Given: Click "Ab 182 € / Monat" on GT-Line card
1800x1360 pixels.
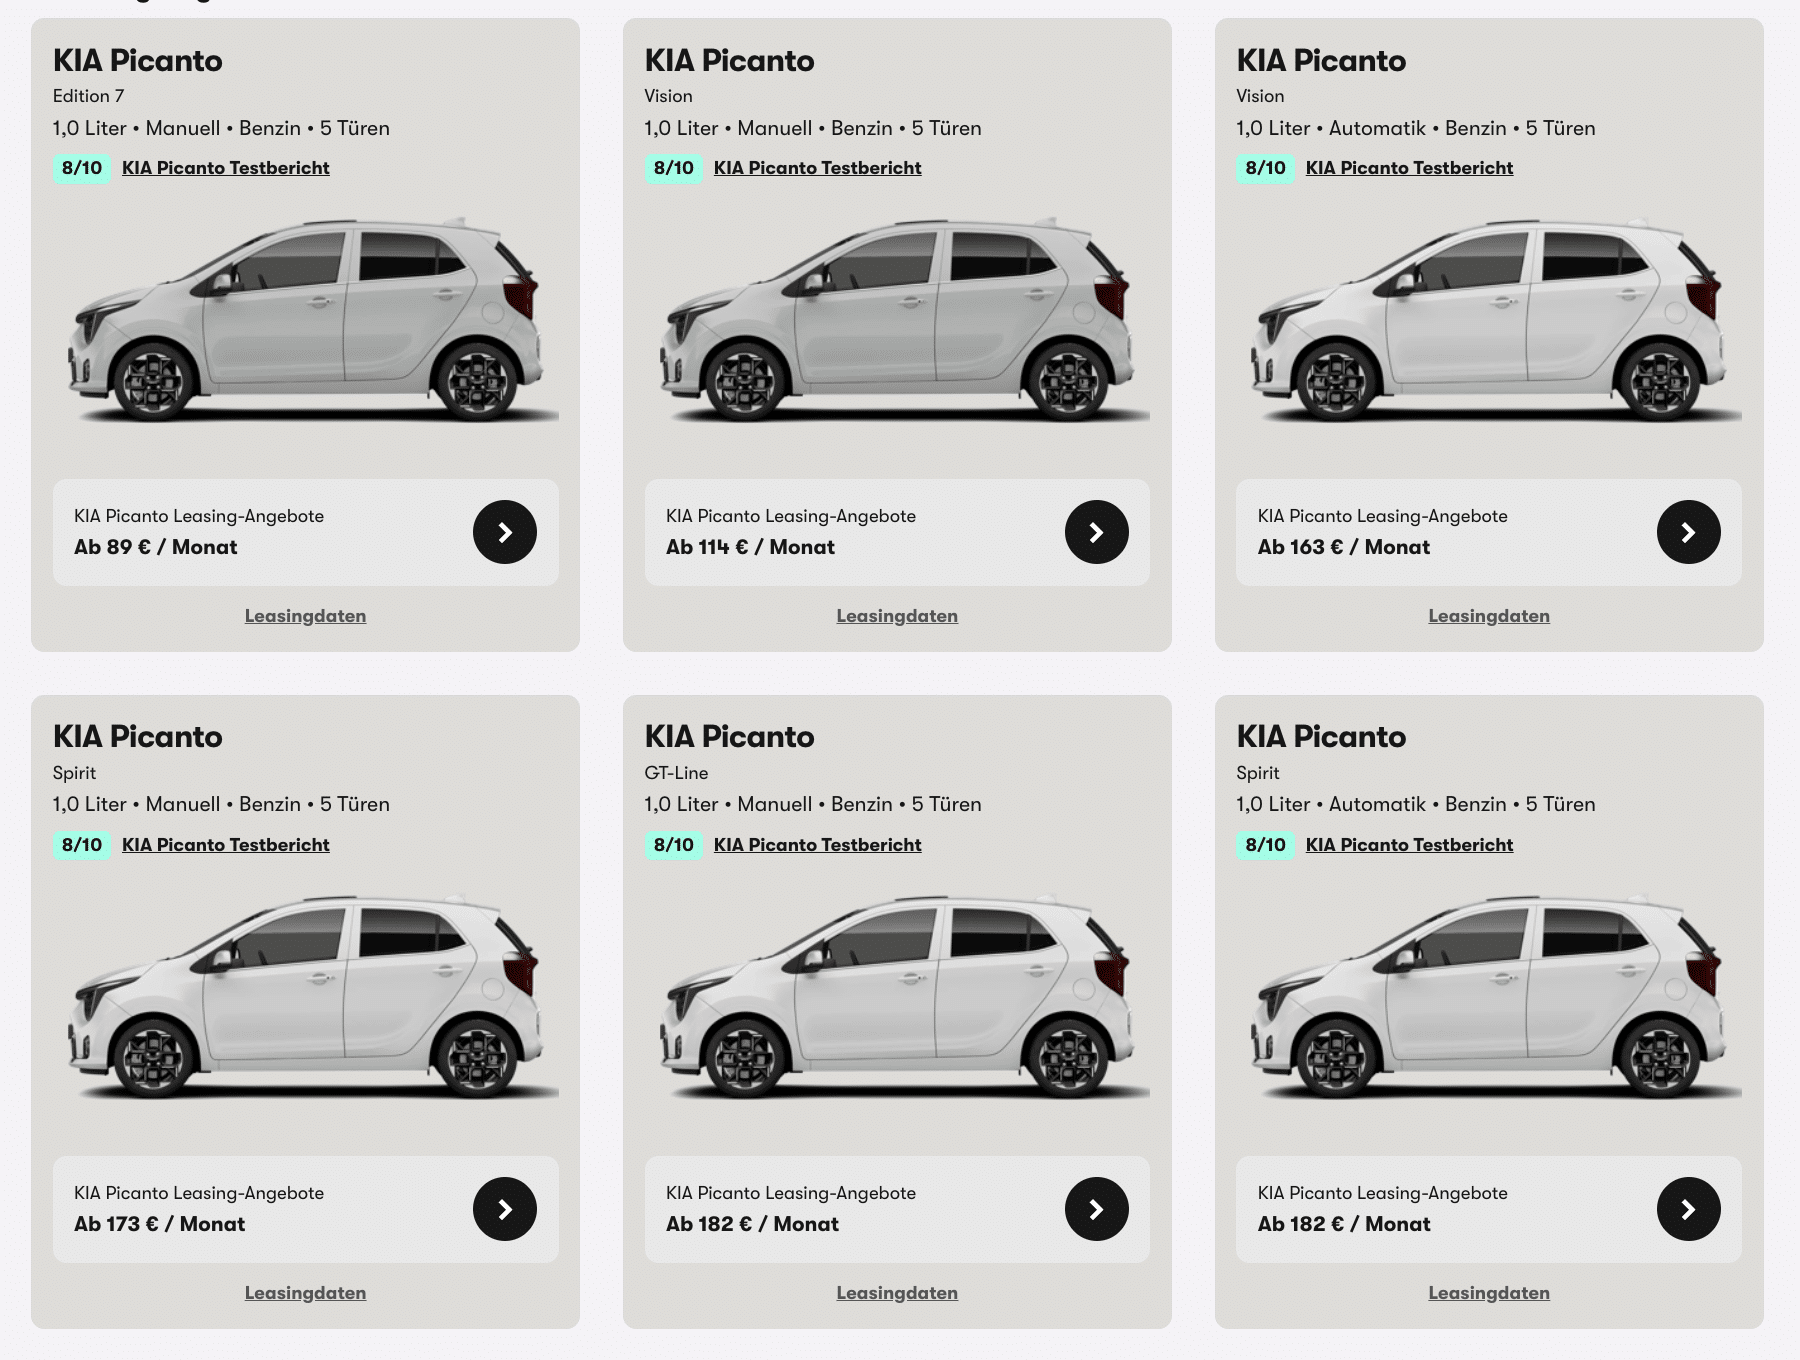Looking at the screenshot, I should pyautogui.click(x=752, y=1224).
